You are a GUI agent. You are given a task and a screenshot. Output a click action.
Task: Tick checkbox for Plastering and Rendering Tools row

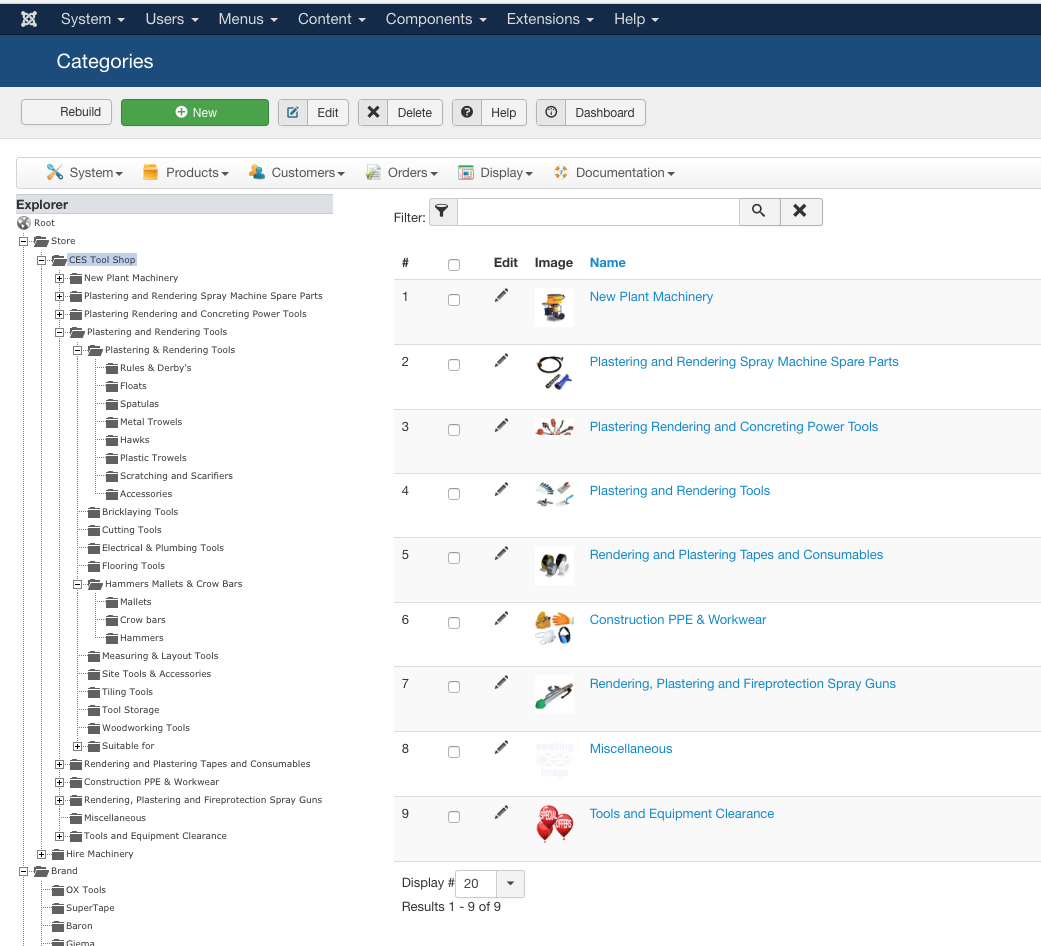454,494
